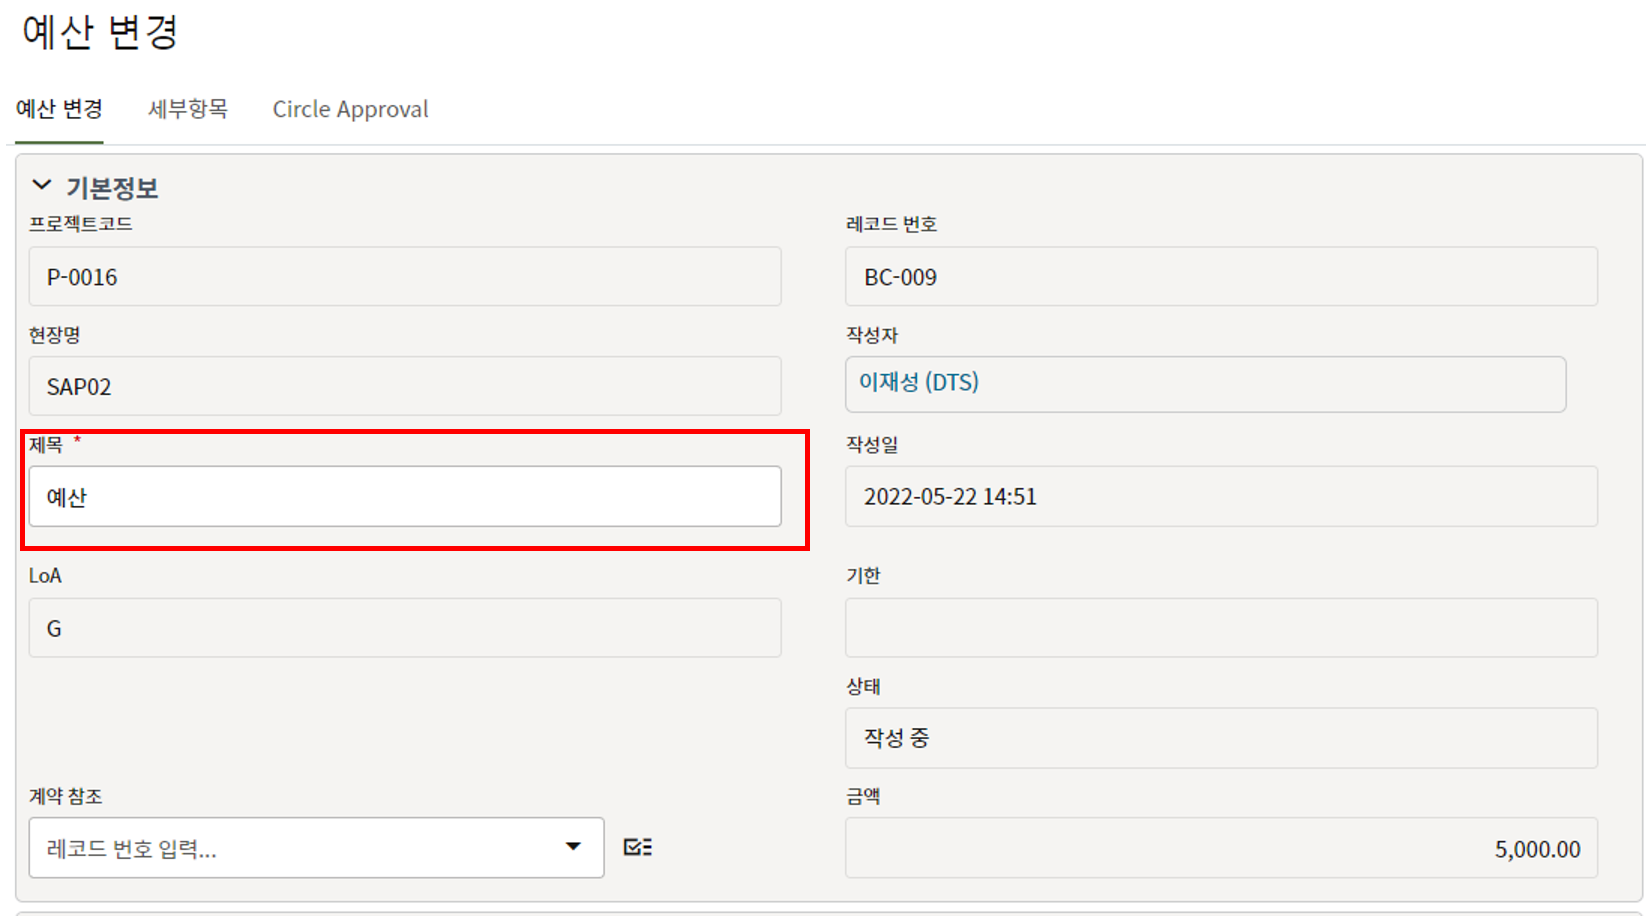1646x917 pixels.
Task: Switch to the 세부항목 tab
Action: [188, 109]
